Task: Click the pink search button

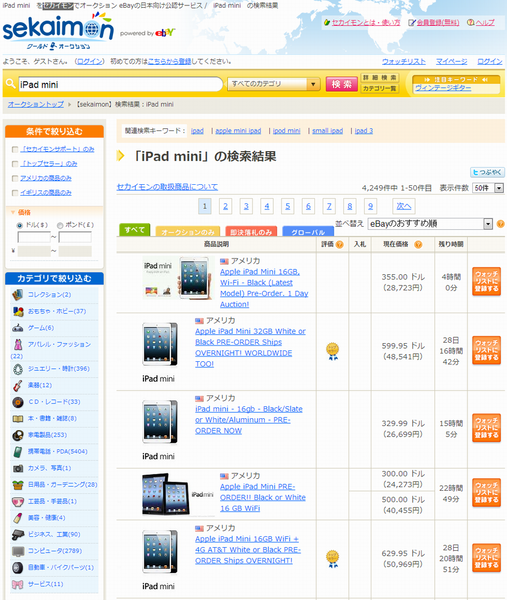Action: pyautogui.click(x=341, y=84)
